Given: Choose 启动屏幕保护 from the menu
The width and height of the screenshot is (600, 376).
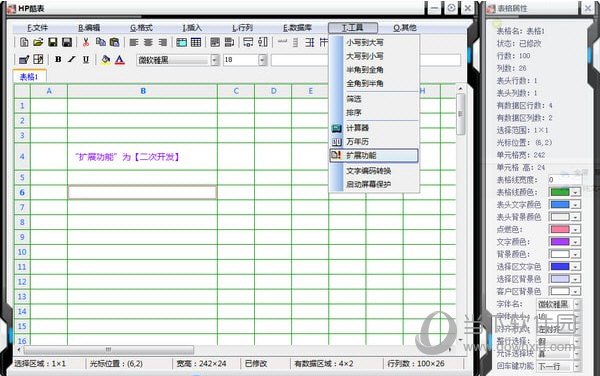Looking at the screenshot, I should coord(368,184).
